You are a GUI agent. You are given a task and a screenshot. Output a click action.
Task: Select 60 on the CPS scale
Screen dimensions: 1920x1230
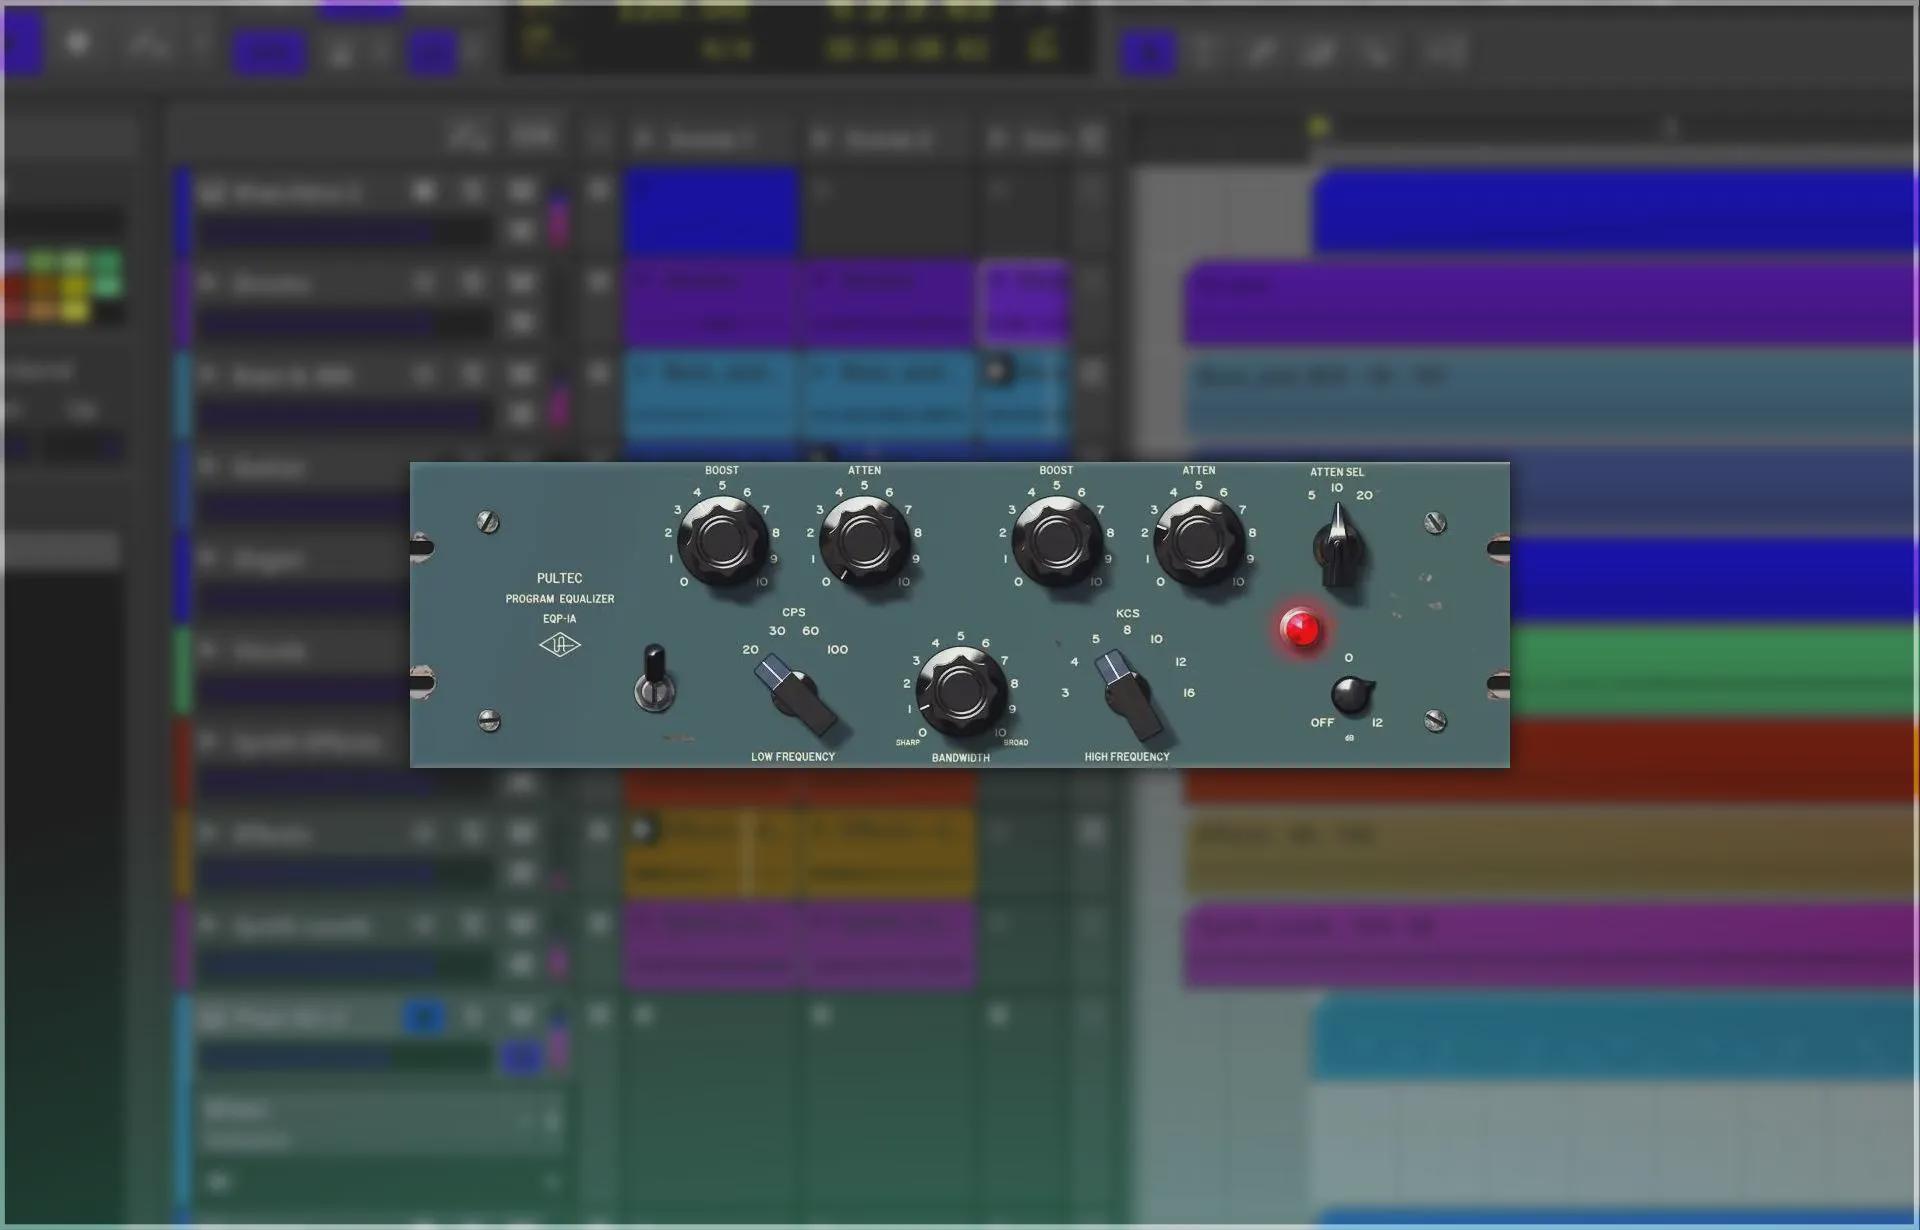coord(810,630)
